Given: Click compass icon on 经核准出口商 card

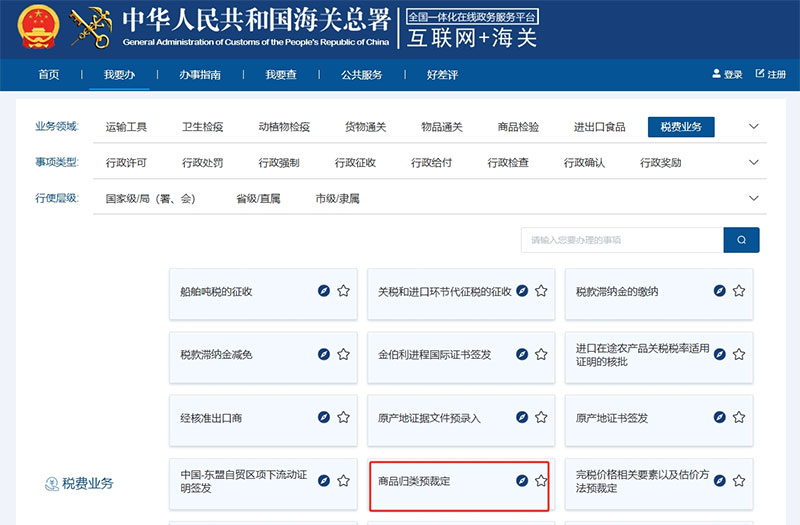Looking at the screenshot, I should click(323, 418).
